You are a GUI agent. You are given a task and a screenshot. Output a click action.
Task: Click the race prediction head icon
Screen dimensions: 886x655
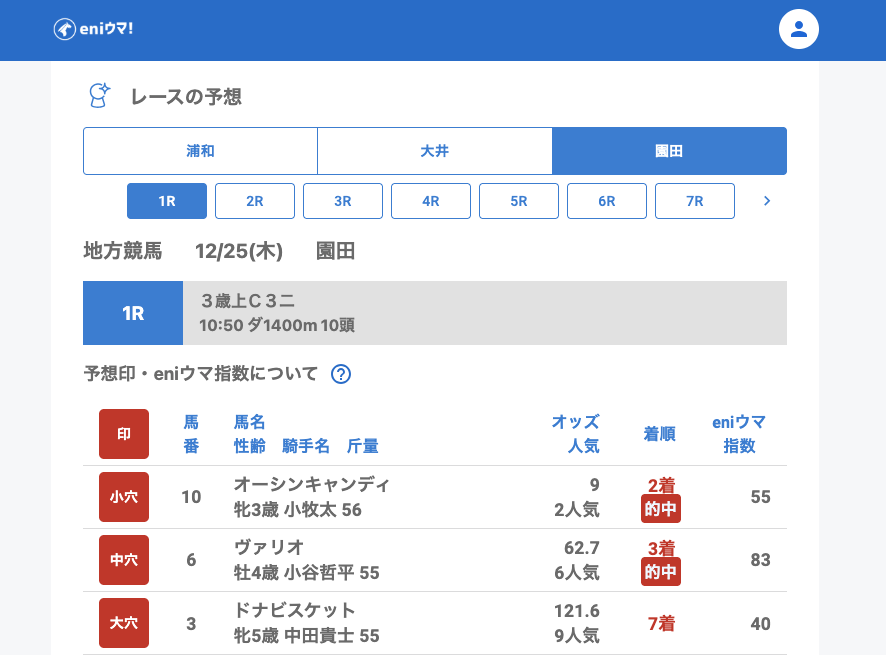point(99,95)
